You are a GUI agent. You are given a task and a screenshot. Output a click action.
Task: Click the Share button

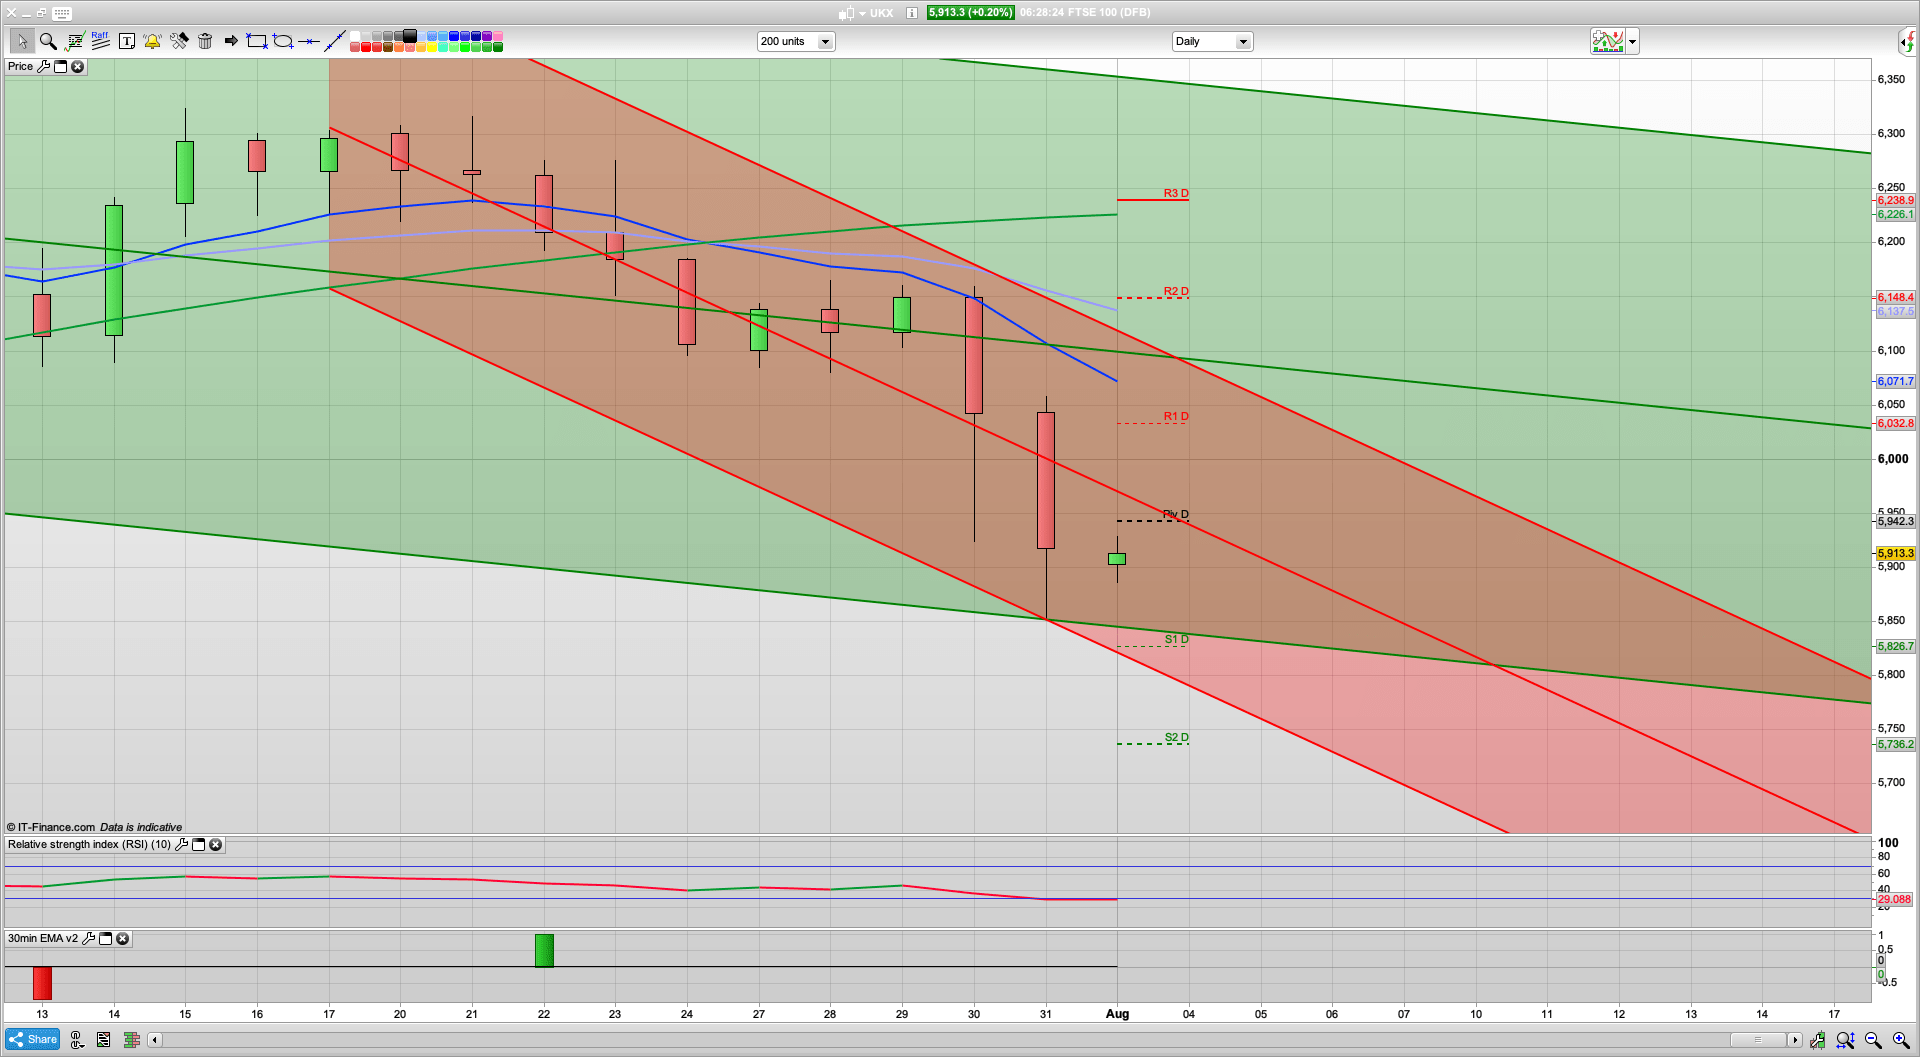[32, 1039]
